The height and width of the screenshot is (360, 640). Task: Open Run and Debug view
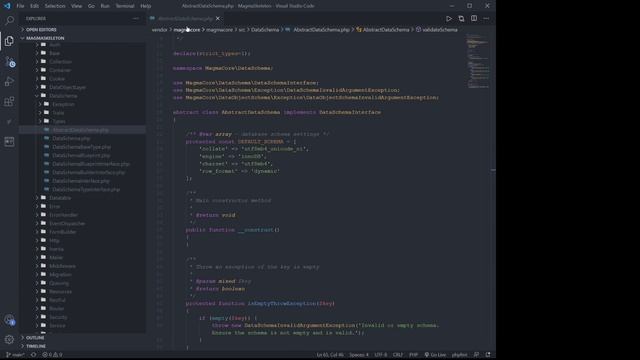pos(9,82)
